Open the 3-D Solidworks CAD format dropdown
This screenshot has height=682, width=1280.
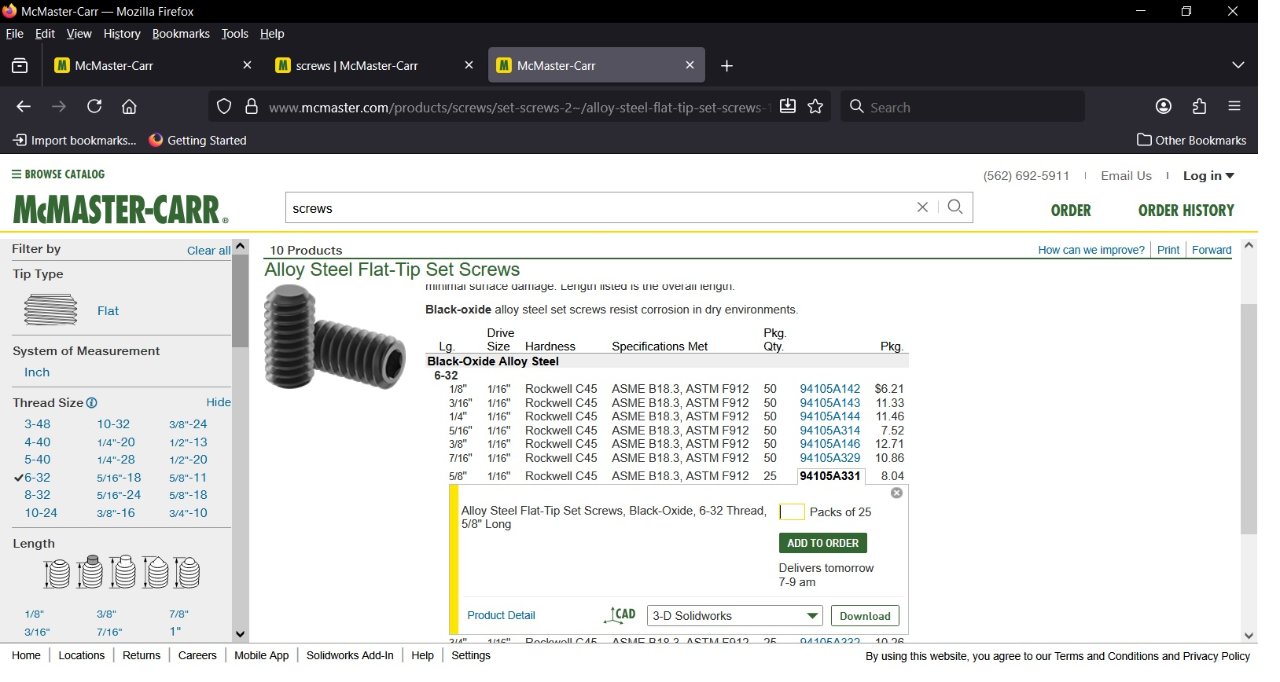coord(735,616)
